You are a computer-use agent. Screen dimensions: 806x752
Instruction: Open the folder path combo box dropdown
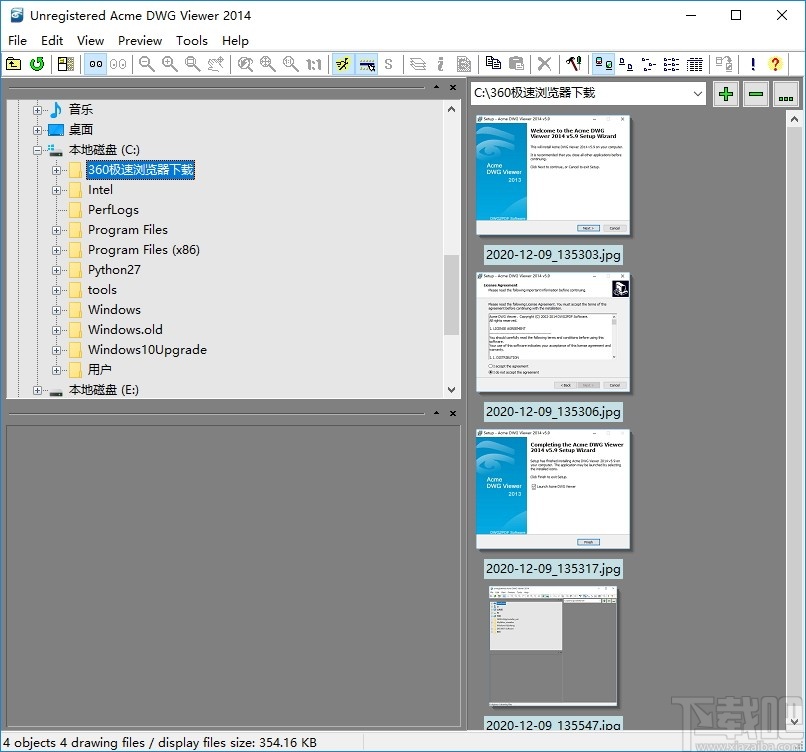[696, 93]
